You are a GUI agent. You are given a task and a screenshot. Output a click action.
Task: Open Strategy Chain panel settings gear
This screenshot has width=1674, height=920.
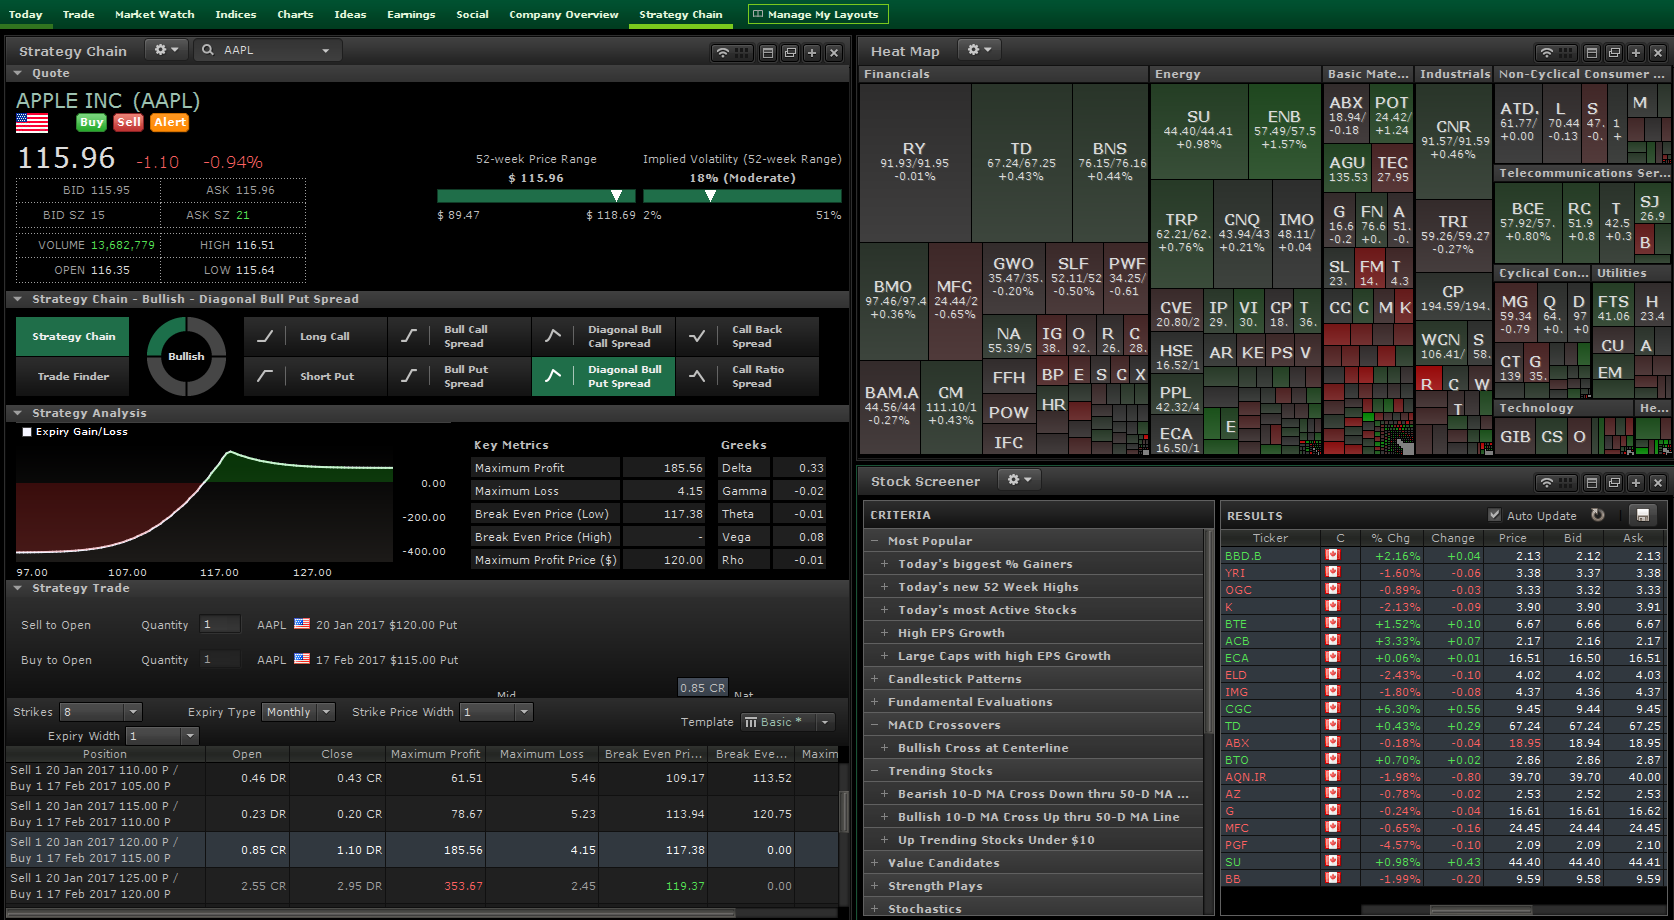(x=166, y=50)
